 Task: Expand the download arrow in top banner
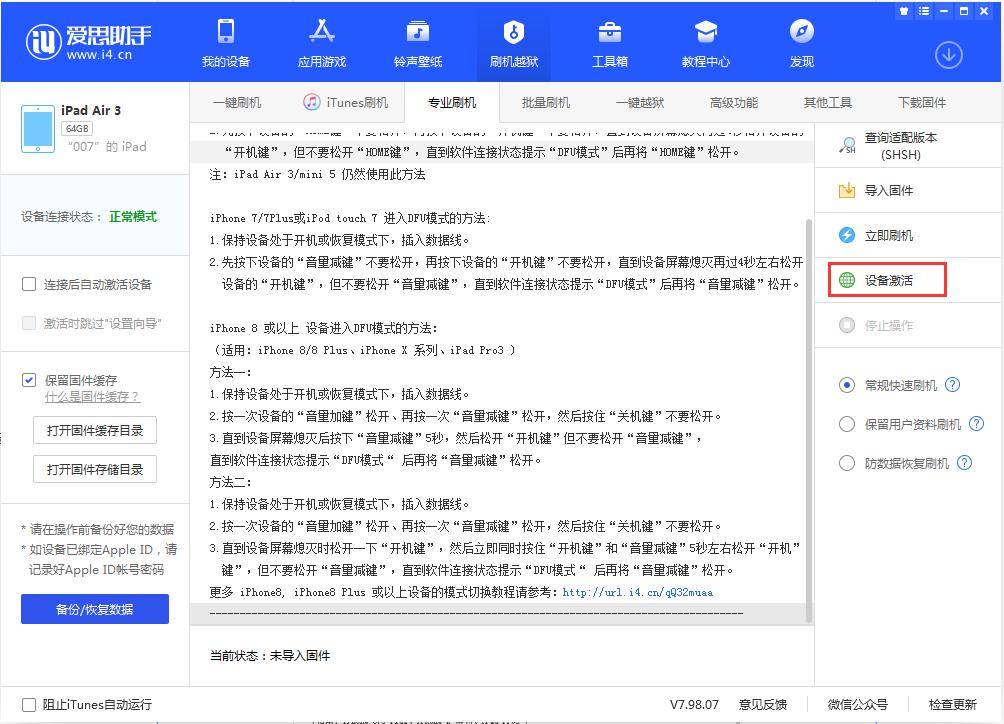coord(947,56)
